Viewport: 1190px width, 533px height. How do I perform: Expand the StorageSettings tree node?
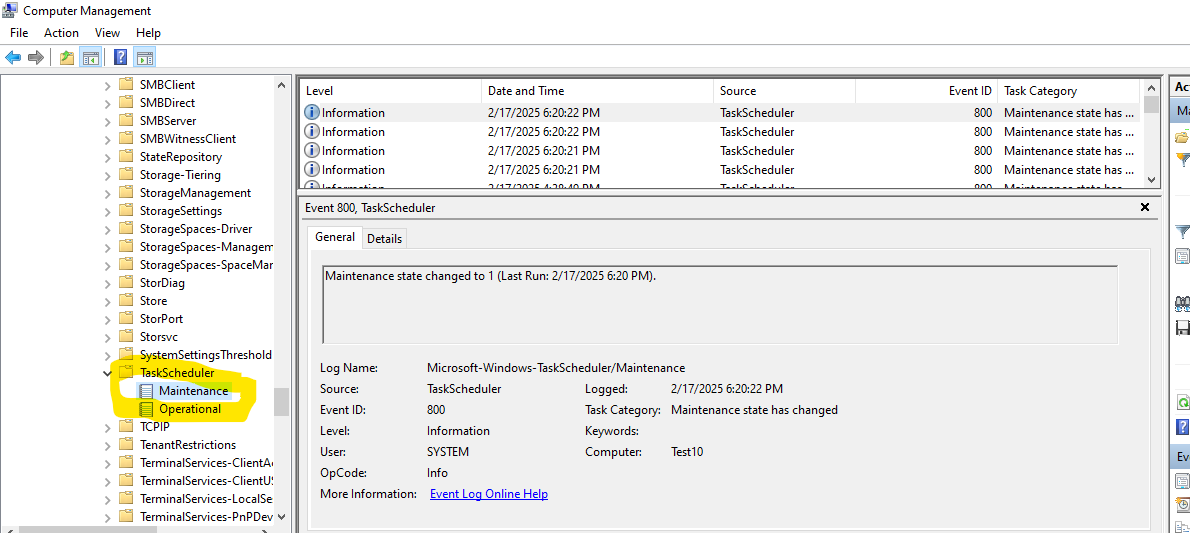(107, 211)
